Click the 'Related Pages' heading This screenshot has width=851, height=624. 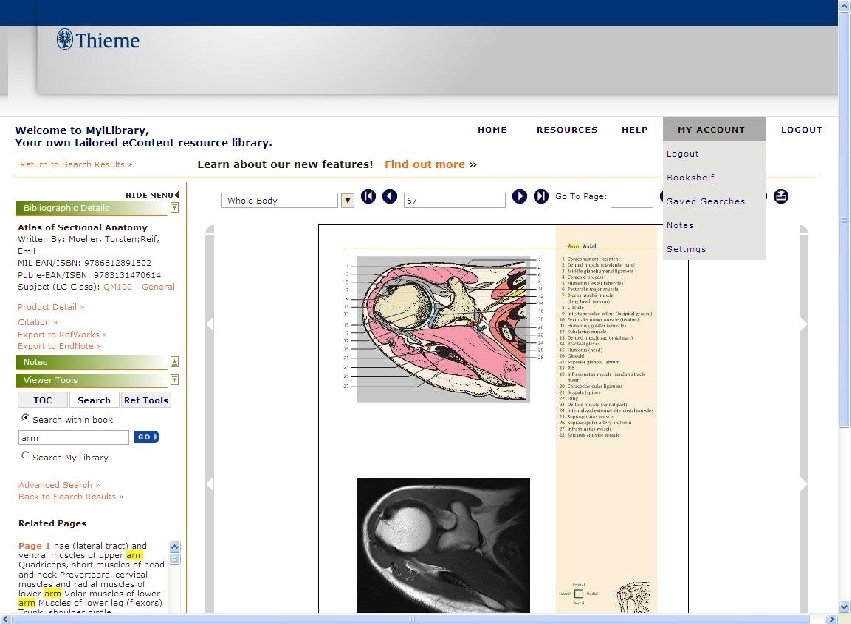[52, 523]
